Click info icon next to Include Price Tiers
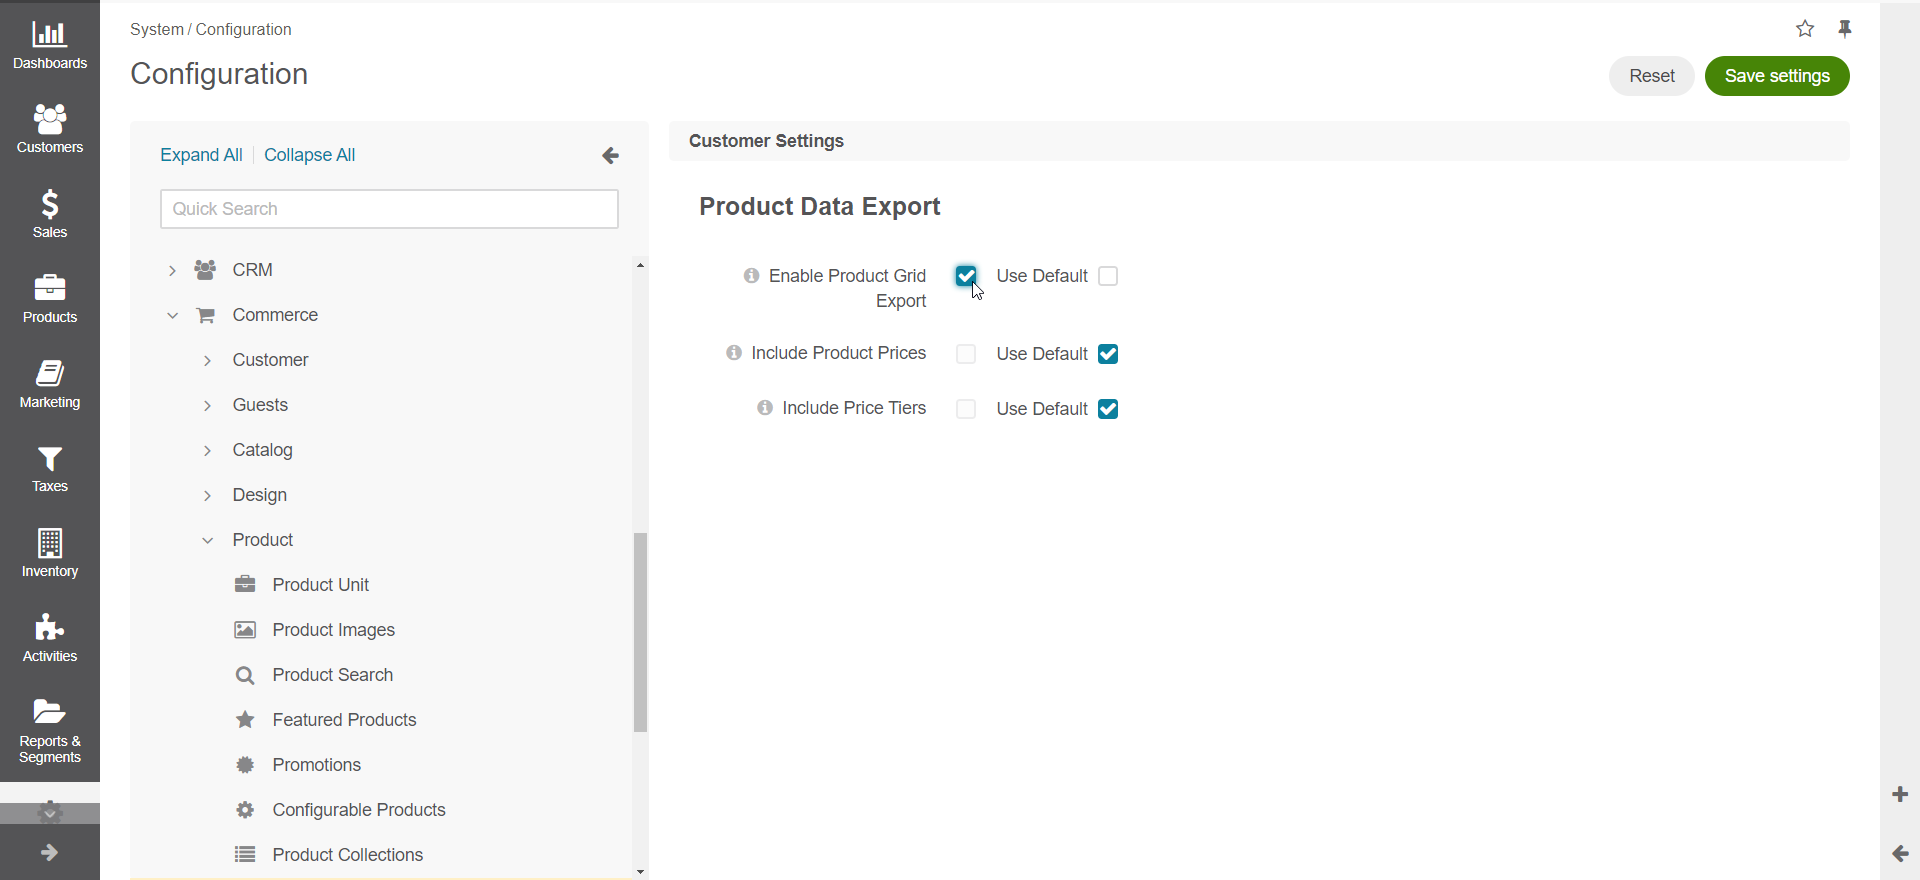The width and height of the screenshot is (1920, 880). (x=765, y=408)
